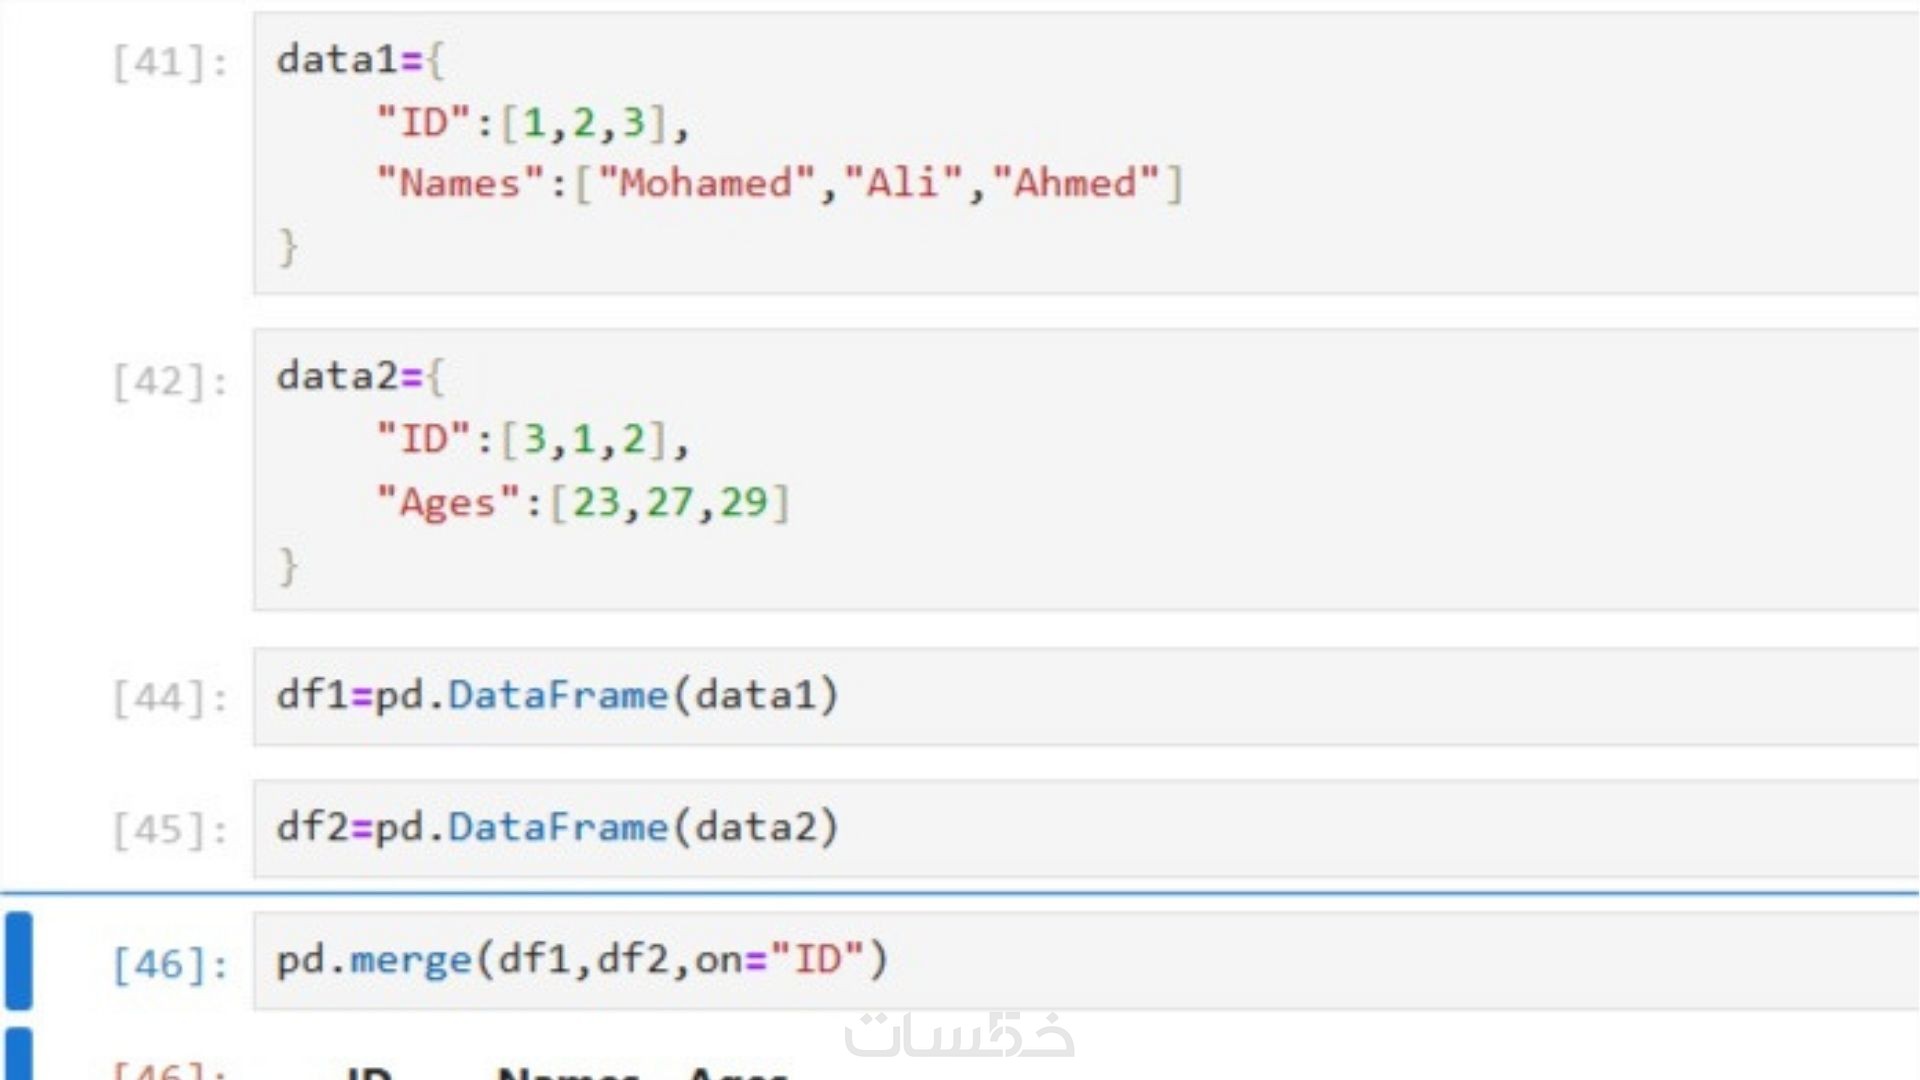1920x1080 pixels.
Task: Place cursor on the merge function name
Action: click(x=410, y=960)
